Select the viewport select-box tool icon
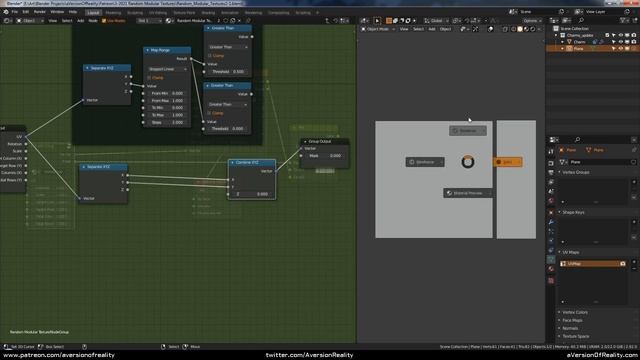This screenshot has height=360, width=640. (x=377, y=20)
